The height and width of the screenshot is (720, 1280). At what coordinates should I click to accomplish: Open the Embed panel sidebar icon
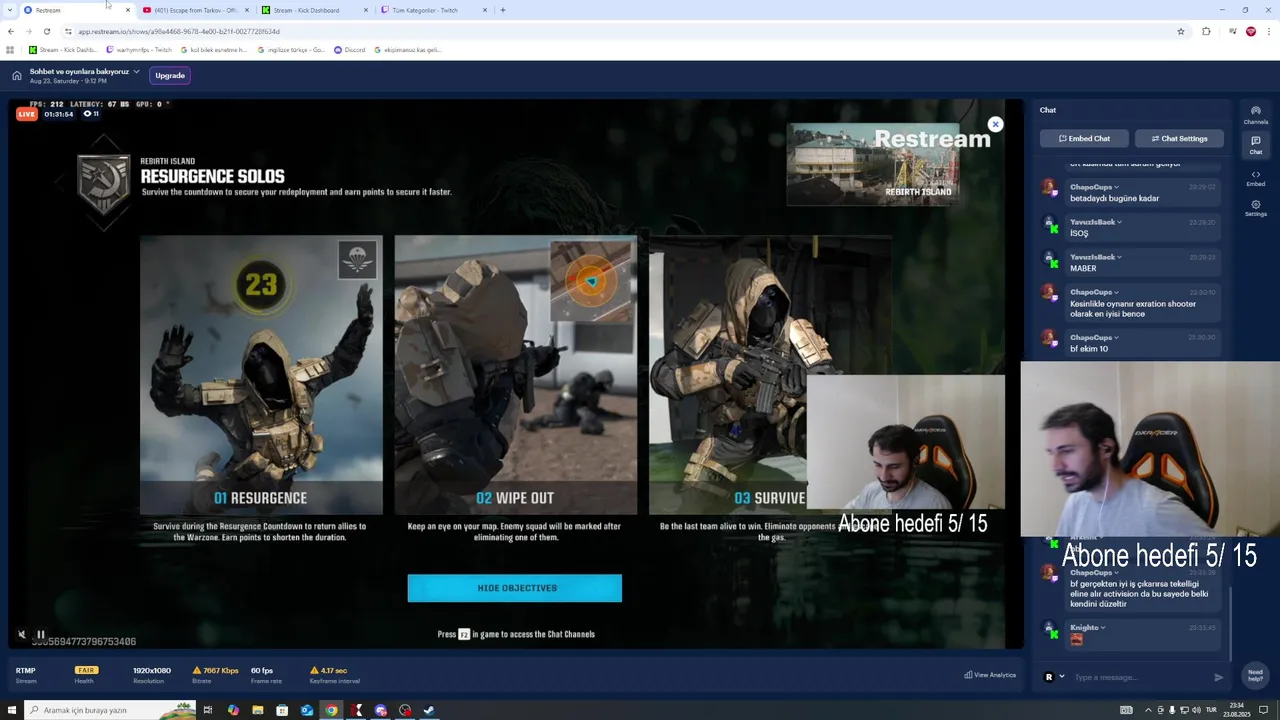point(1256,178)
